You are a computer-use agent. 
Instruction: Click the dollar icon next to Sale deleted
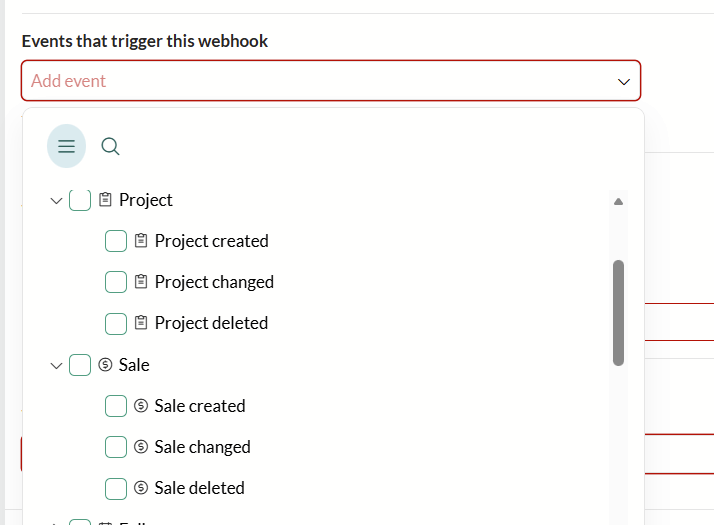141,488
